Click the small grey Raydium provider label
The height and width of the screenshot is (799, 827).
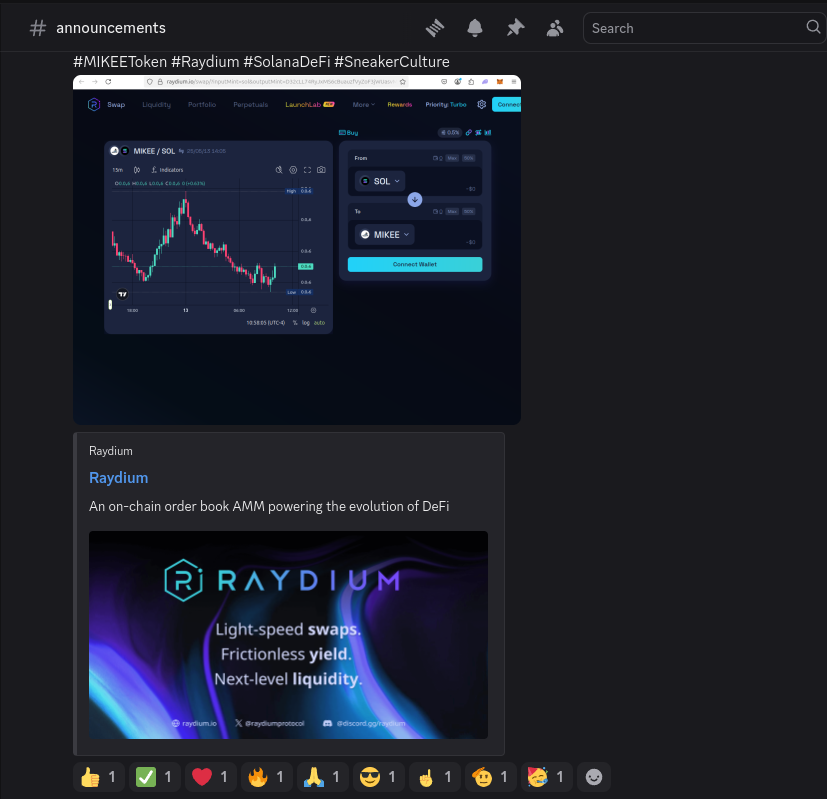pyautogui.click(x=111, y=451)
